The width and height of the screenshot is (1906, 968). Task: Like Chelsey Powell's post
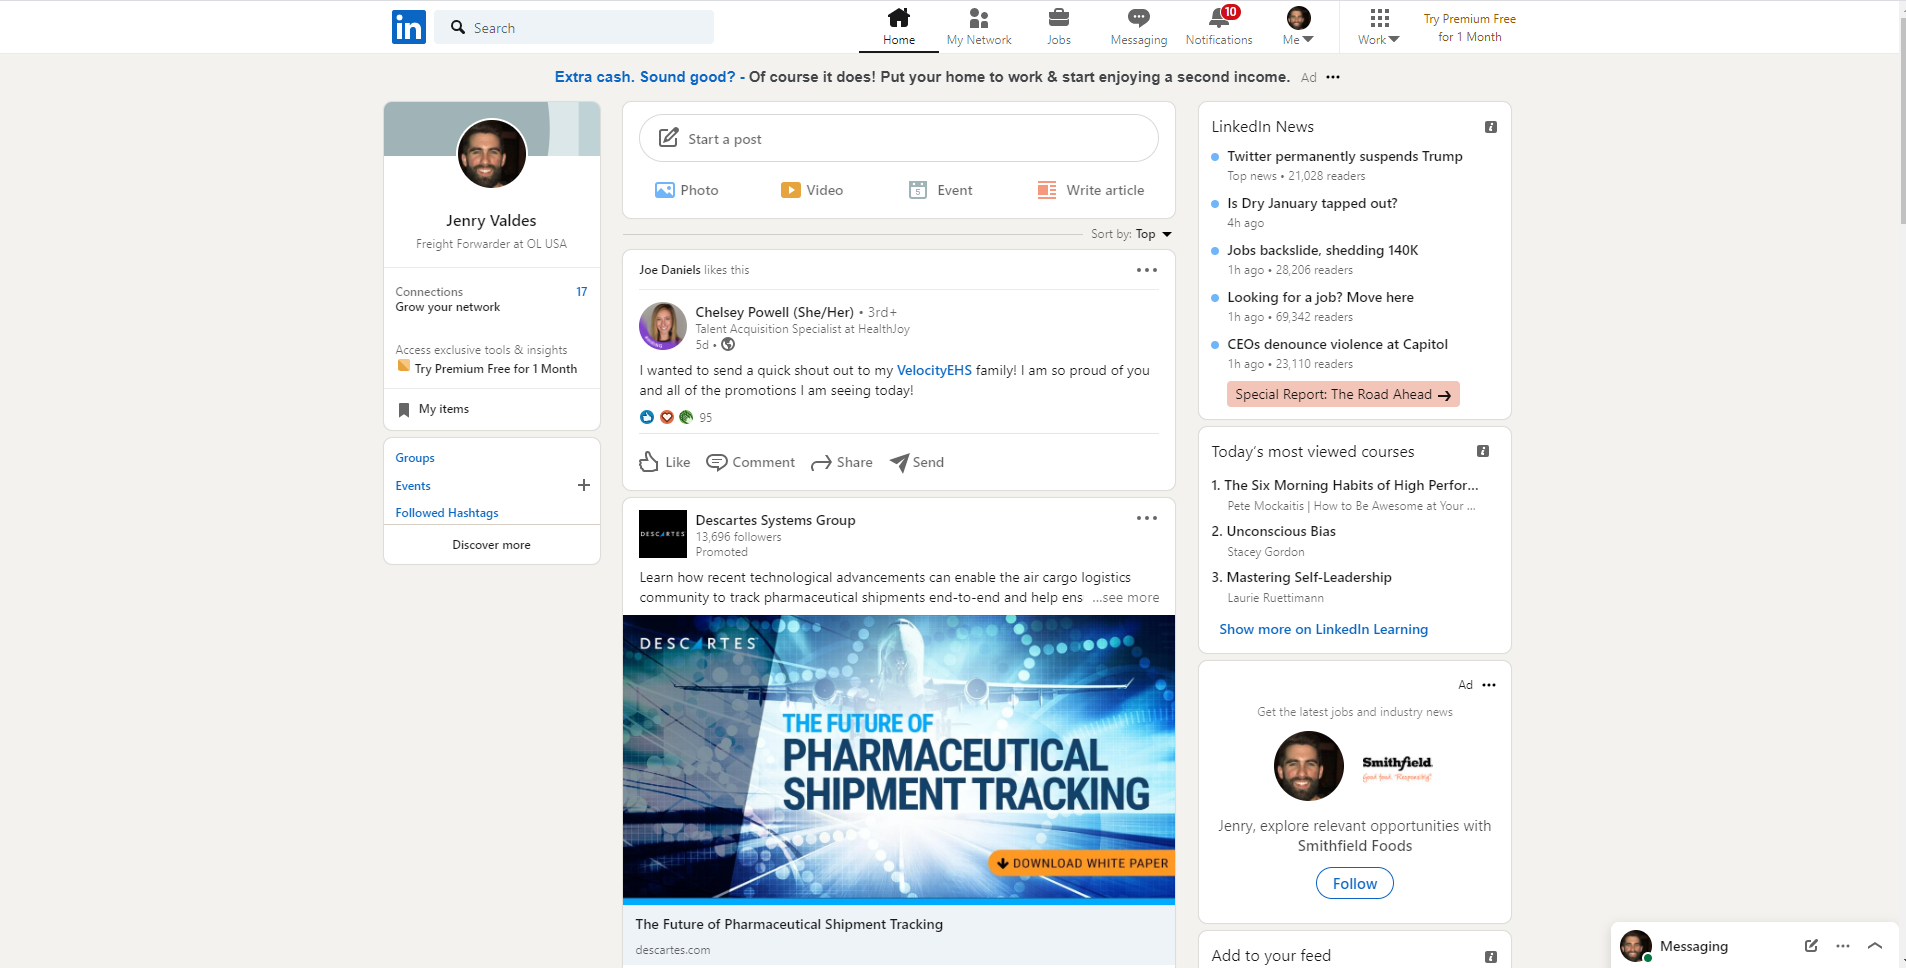pyautogui.click(x=665, y=462)
